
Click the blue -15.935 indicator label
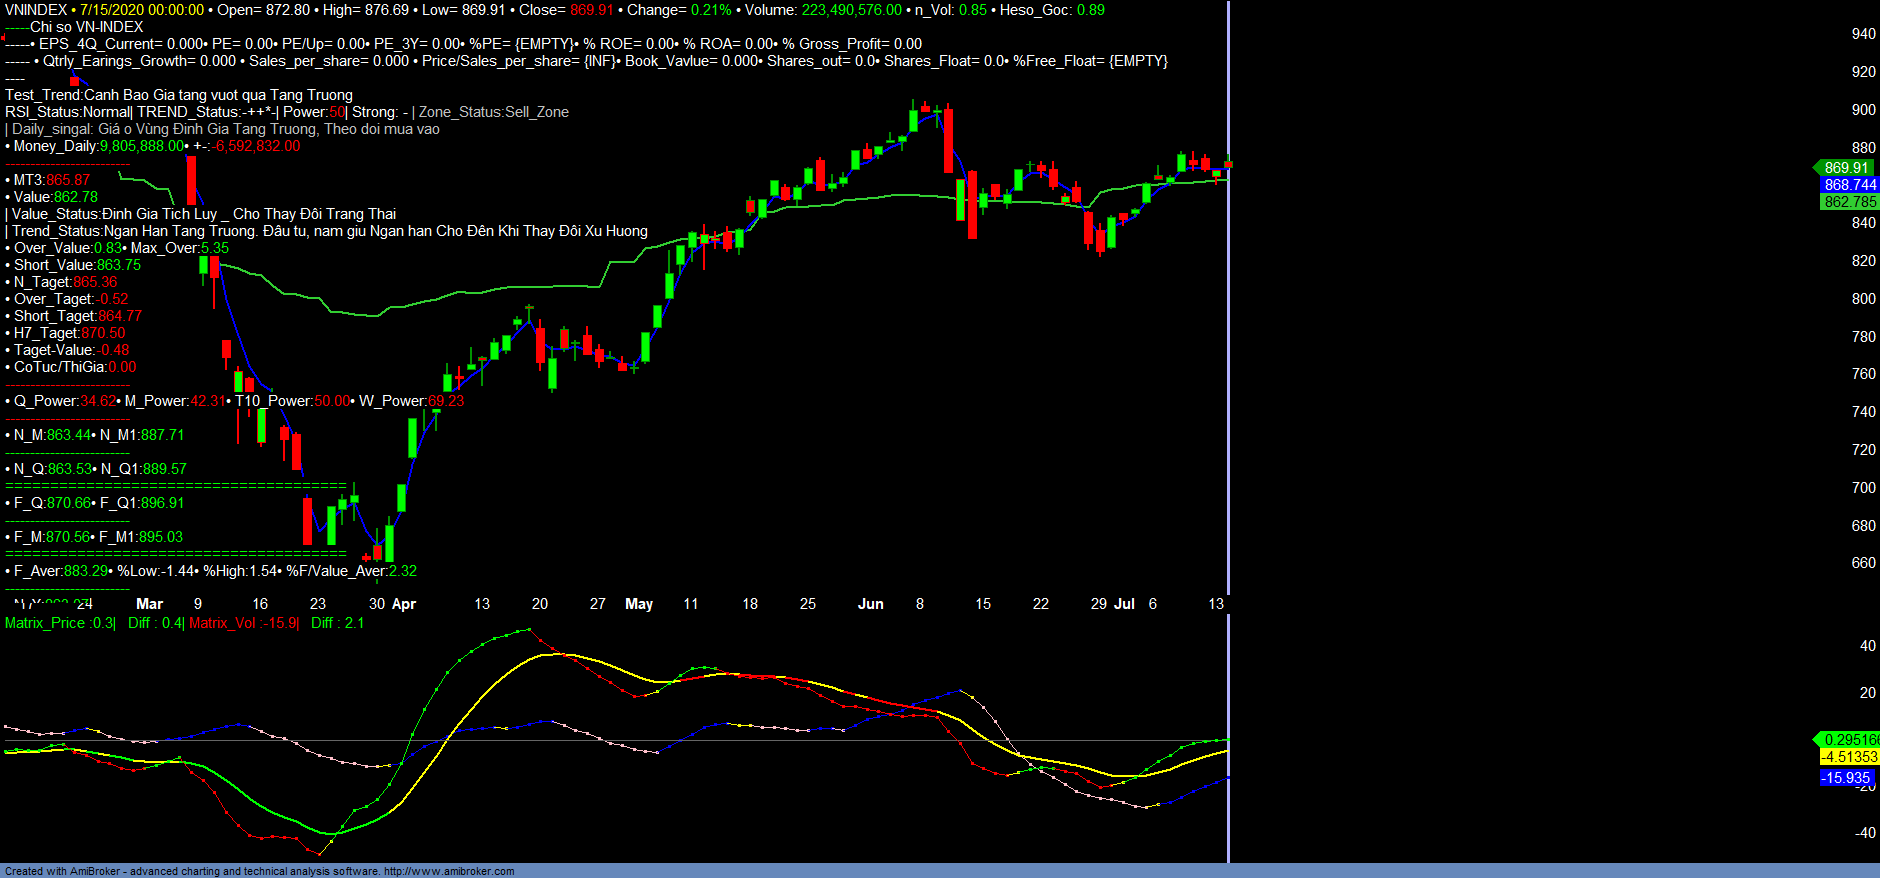point(1845,778)
